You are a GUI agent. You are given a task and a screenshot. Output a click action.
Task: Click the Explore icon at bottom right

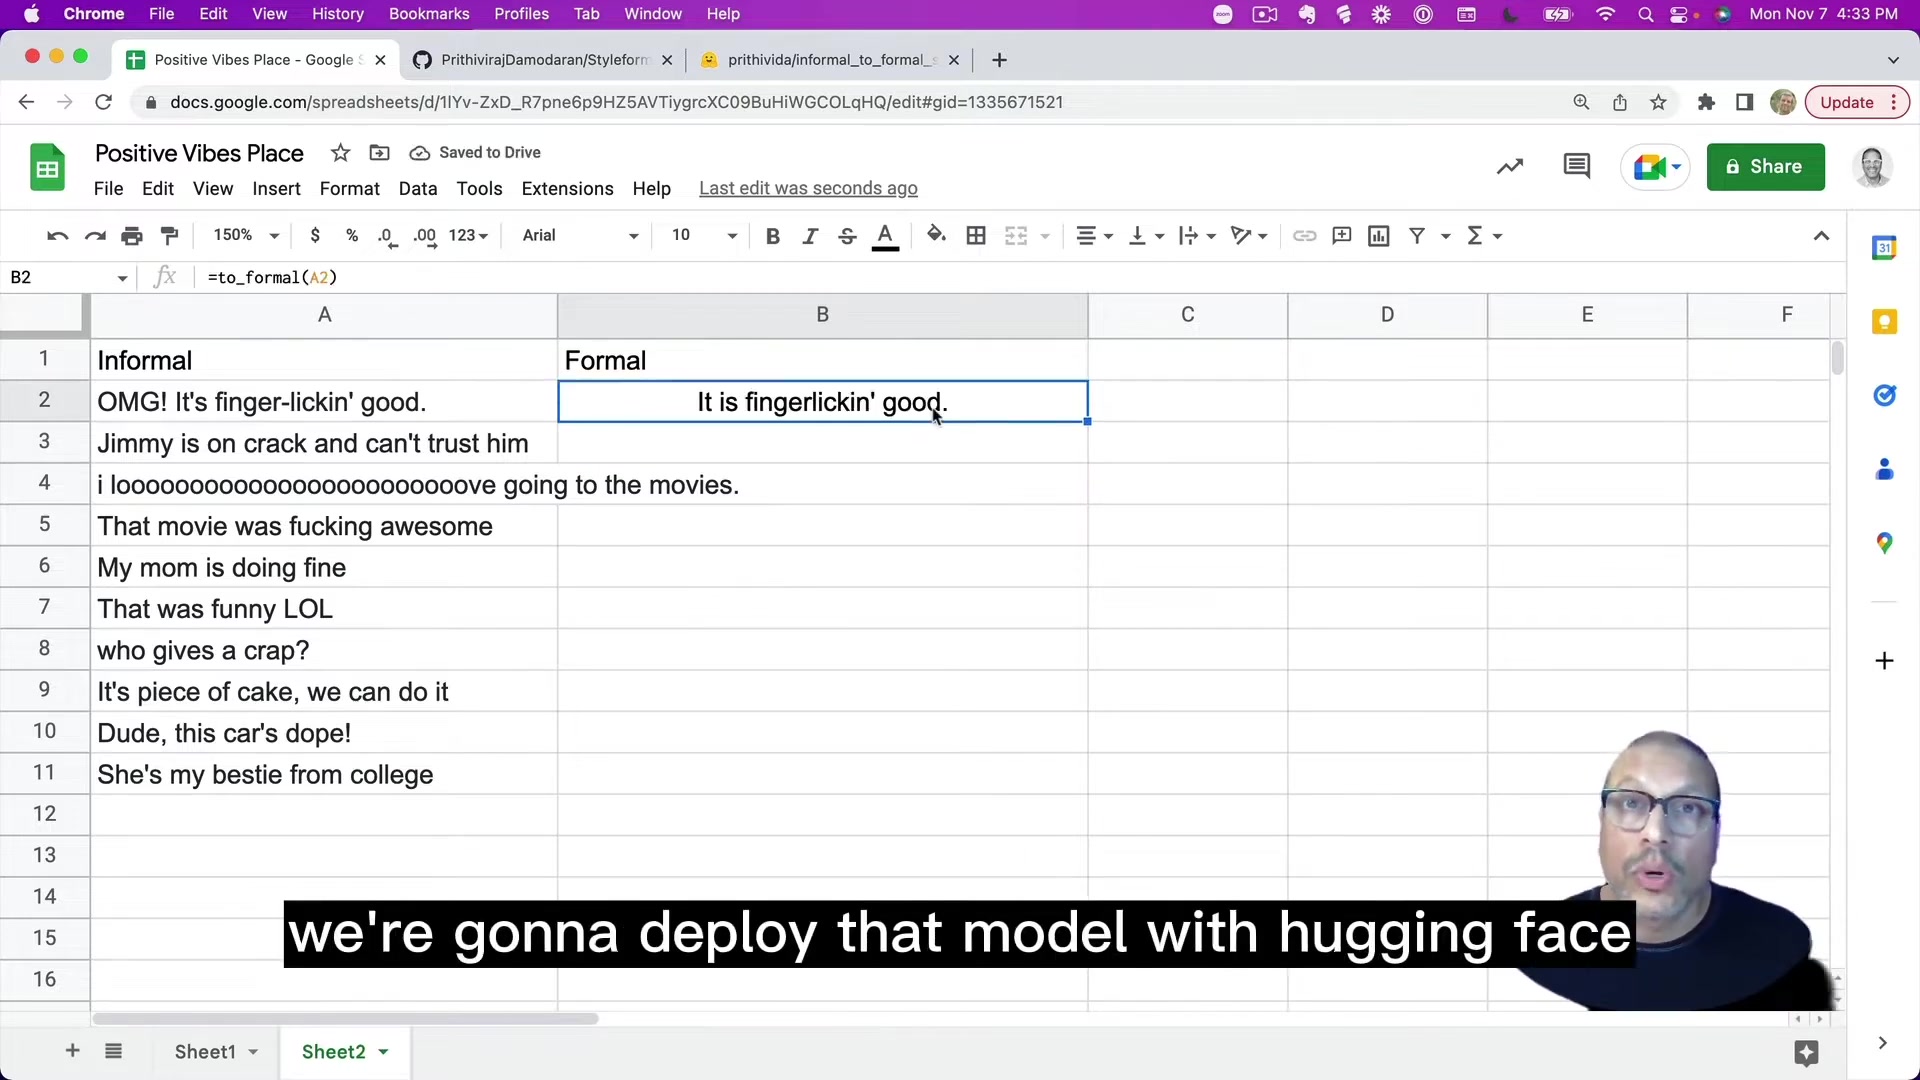1806,1052
